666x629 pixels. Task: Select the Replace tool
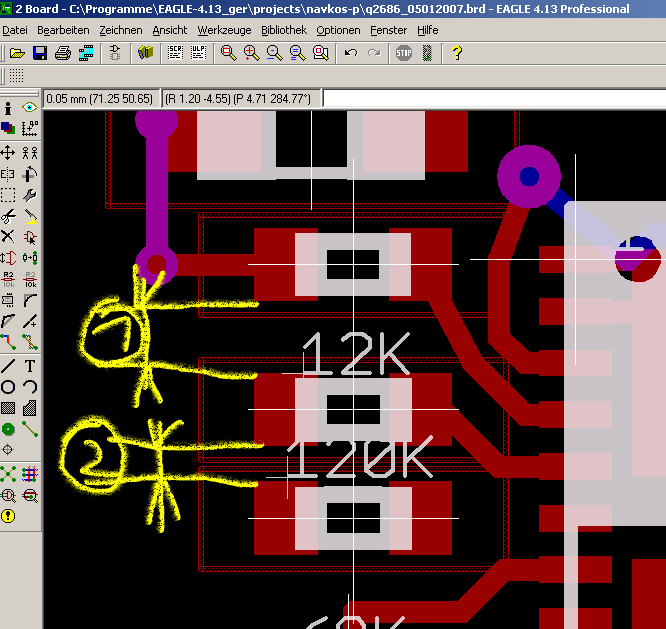[x=29, y=258]
